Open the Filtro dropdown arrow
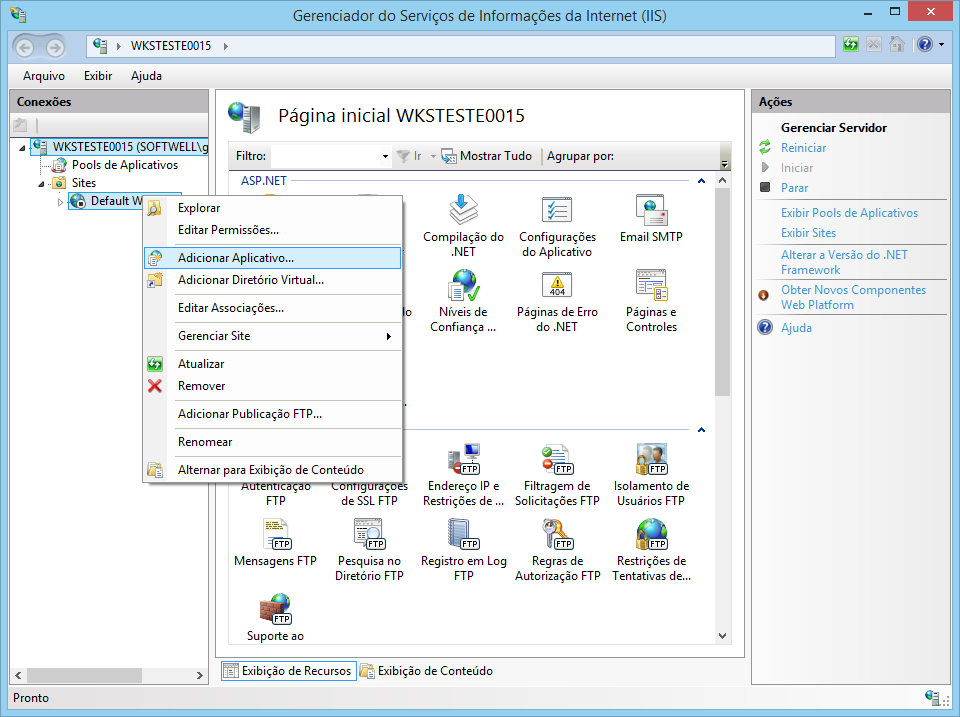 (385, 157)
